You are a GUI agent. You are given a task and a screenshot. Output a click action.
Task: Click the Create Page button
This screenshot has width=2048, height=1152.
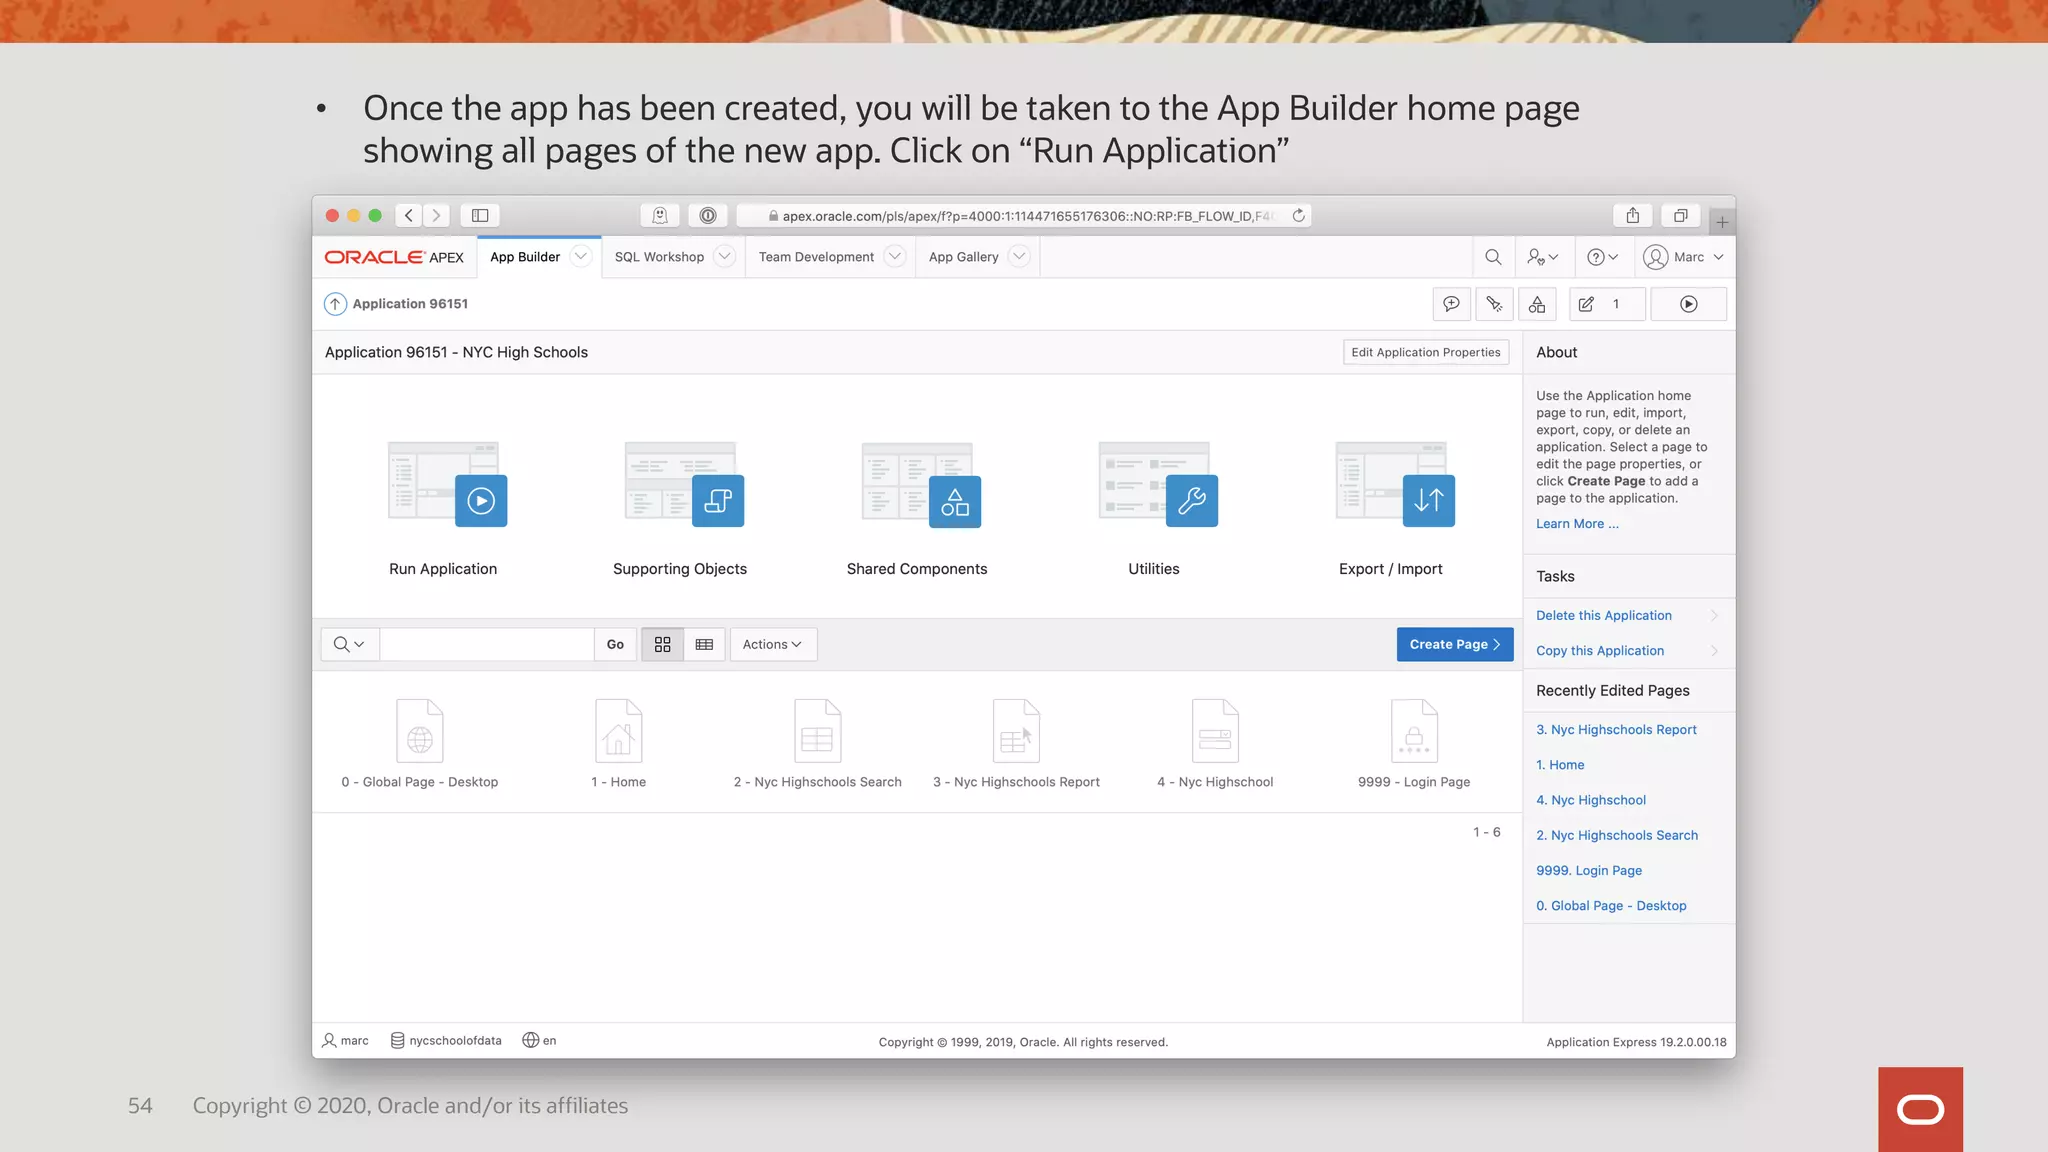tap(1455, 645)
